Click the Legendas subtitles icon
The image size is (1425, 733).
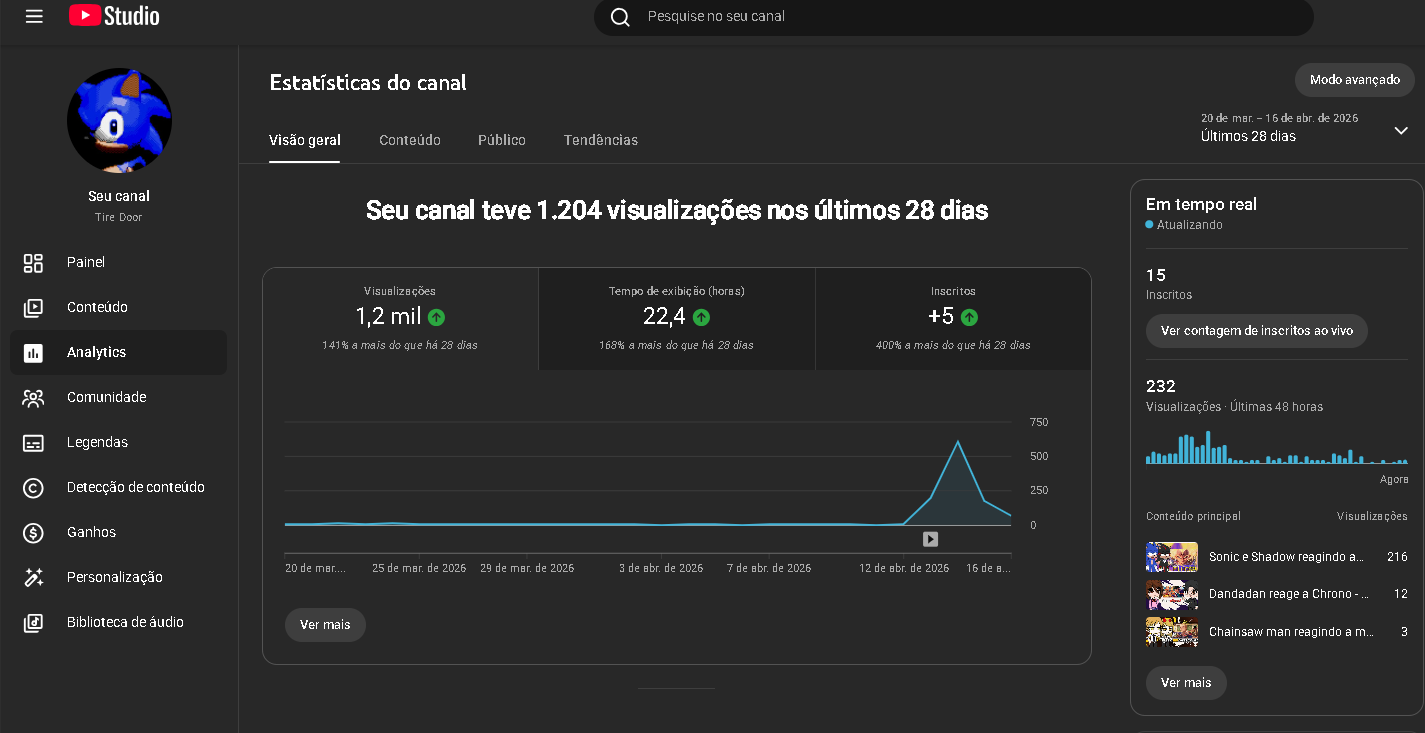[x=33, y=442]
